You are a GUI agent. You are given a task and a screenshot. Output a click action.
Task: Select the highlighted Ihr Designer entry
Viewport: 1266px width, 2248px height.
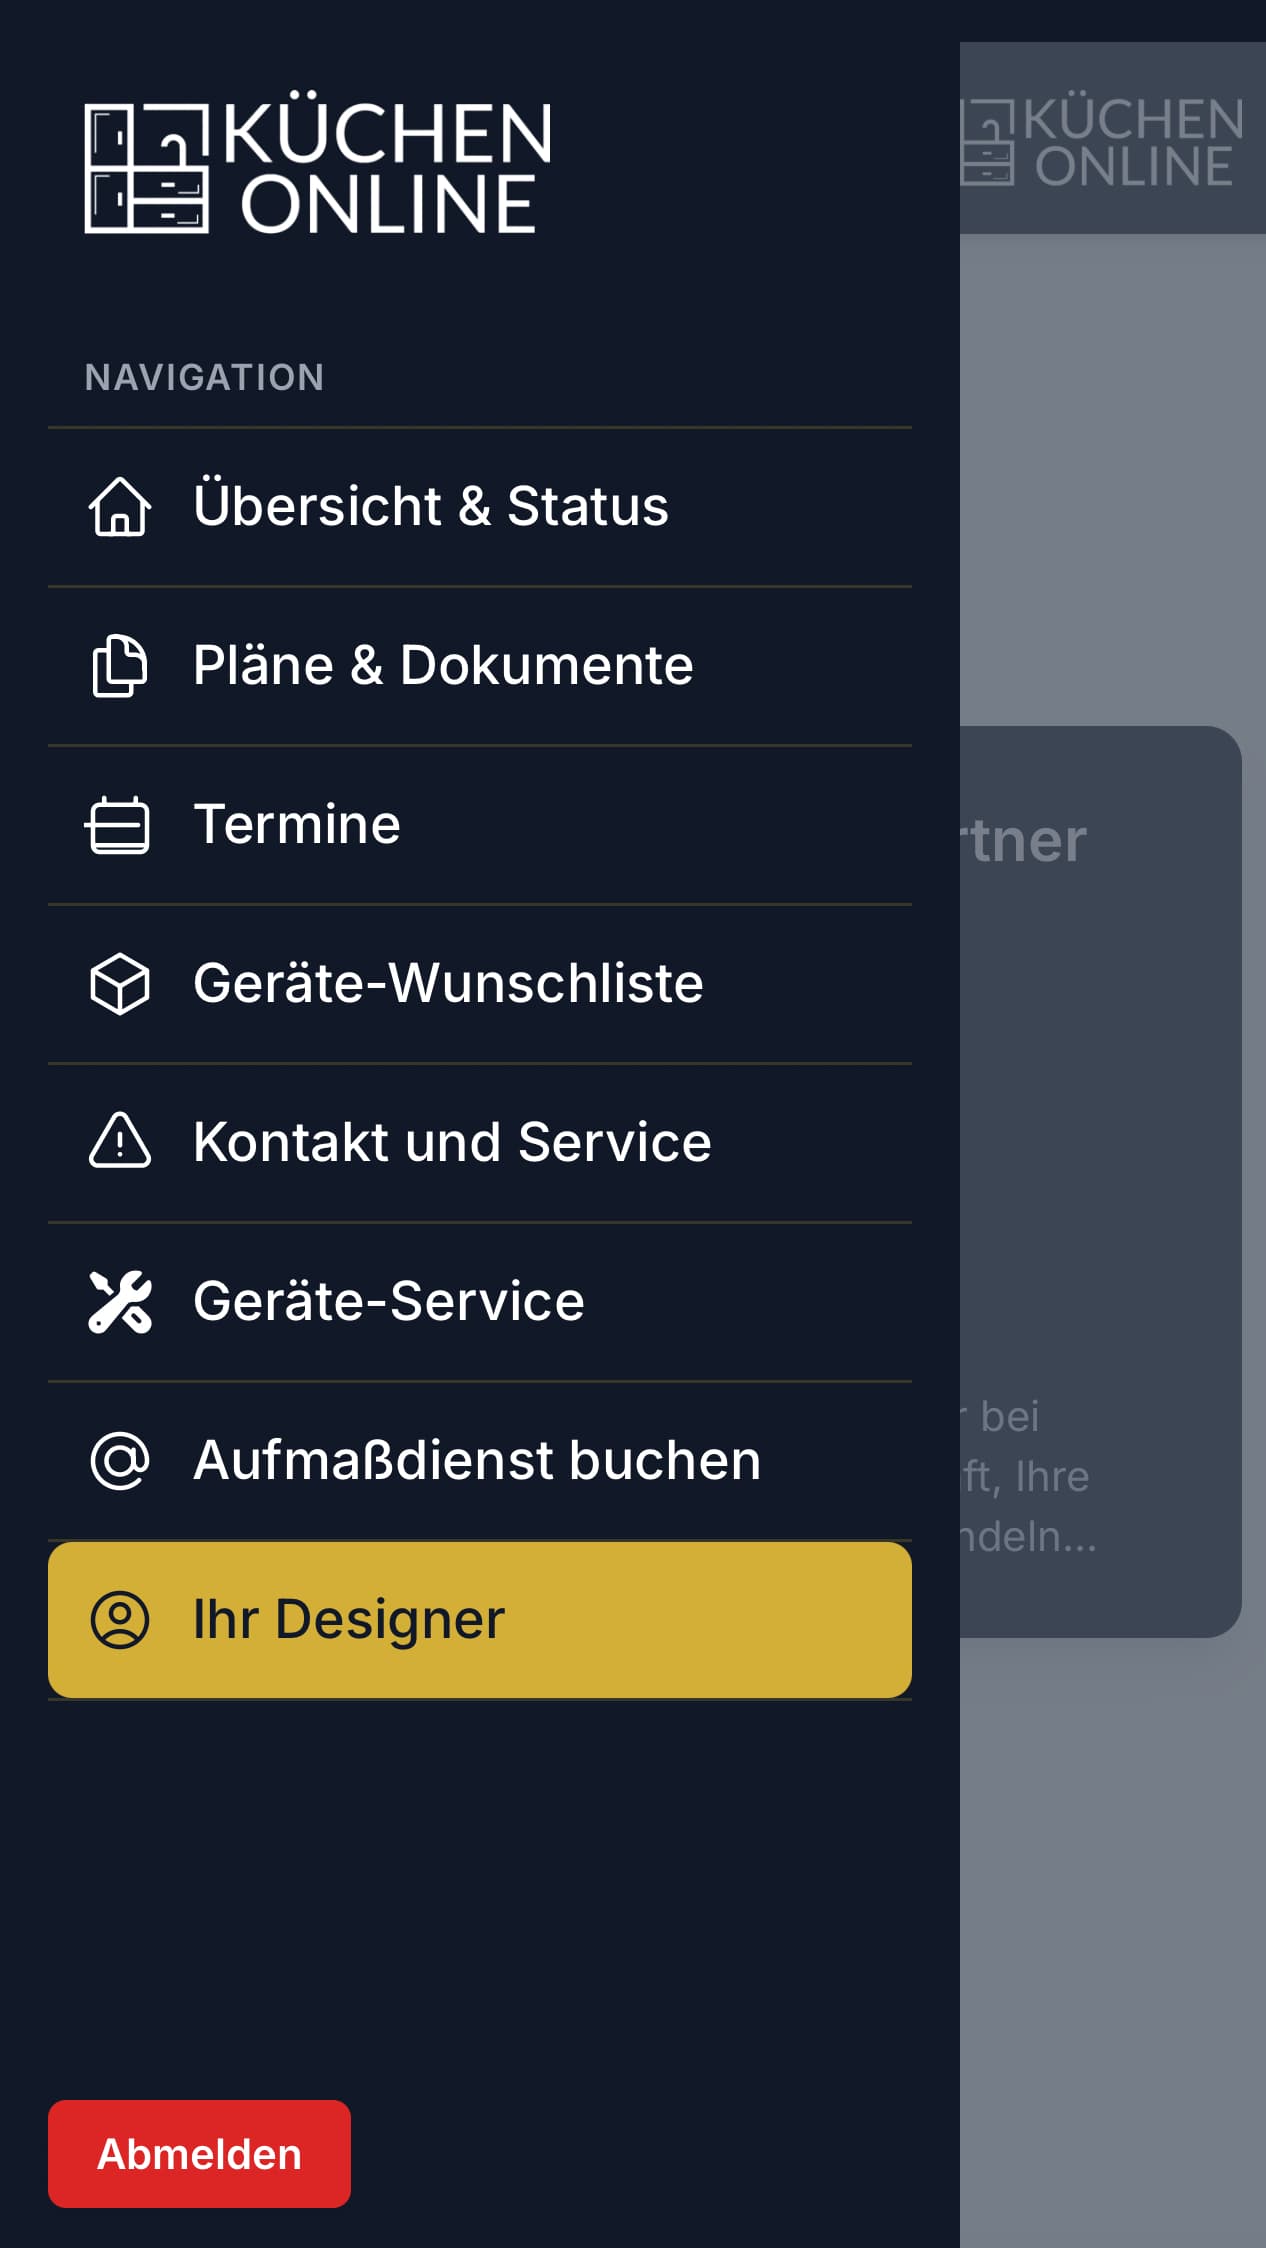pyautogui.click(x=348, y=1619)
